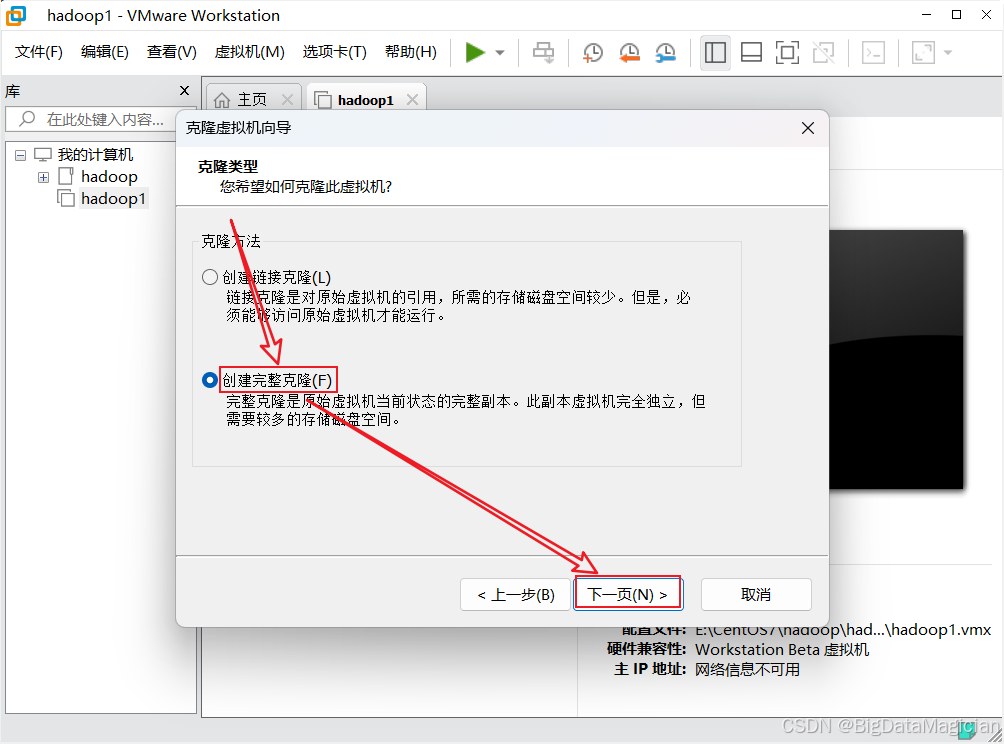Click the VMware Workstation app logo
1004x744 pixels.
click(16, 15)
